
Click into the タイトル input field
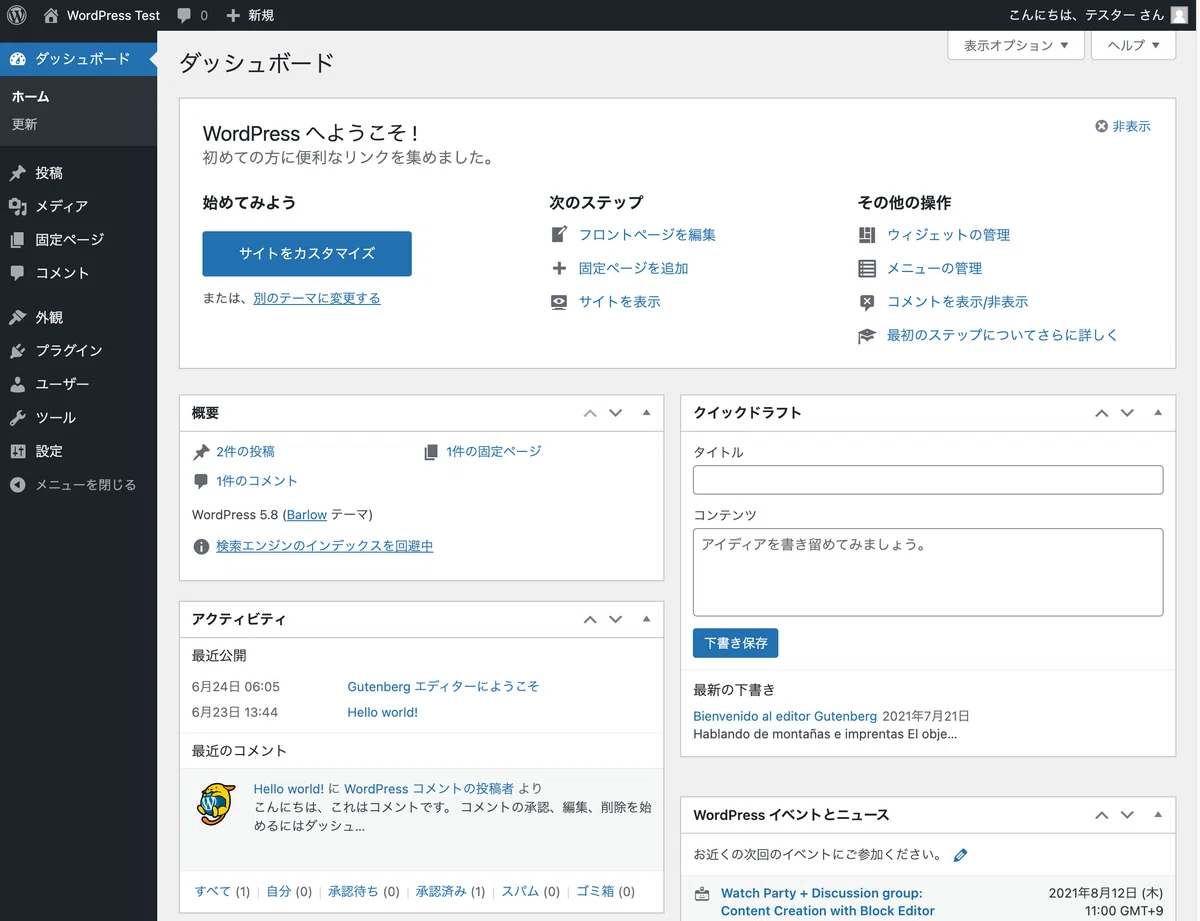point(928,480)
